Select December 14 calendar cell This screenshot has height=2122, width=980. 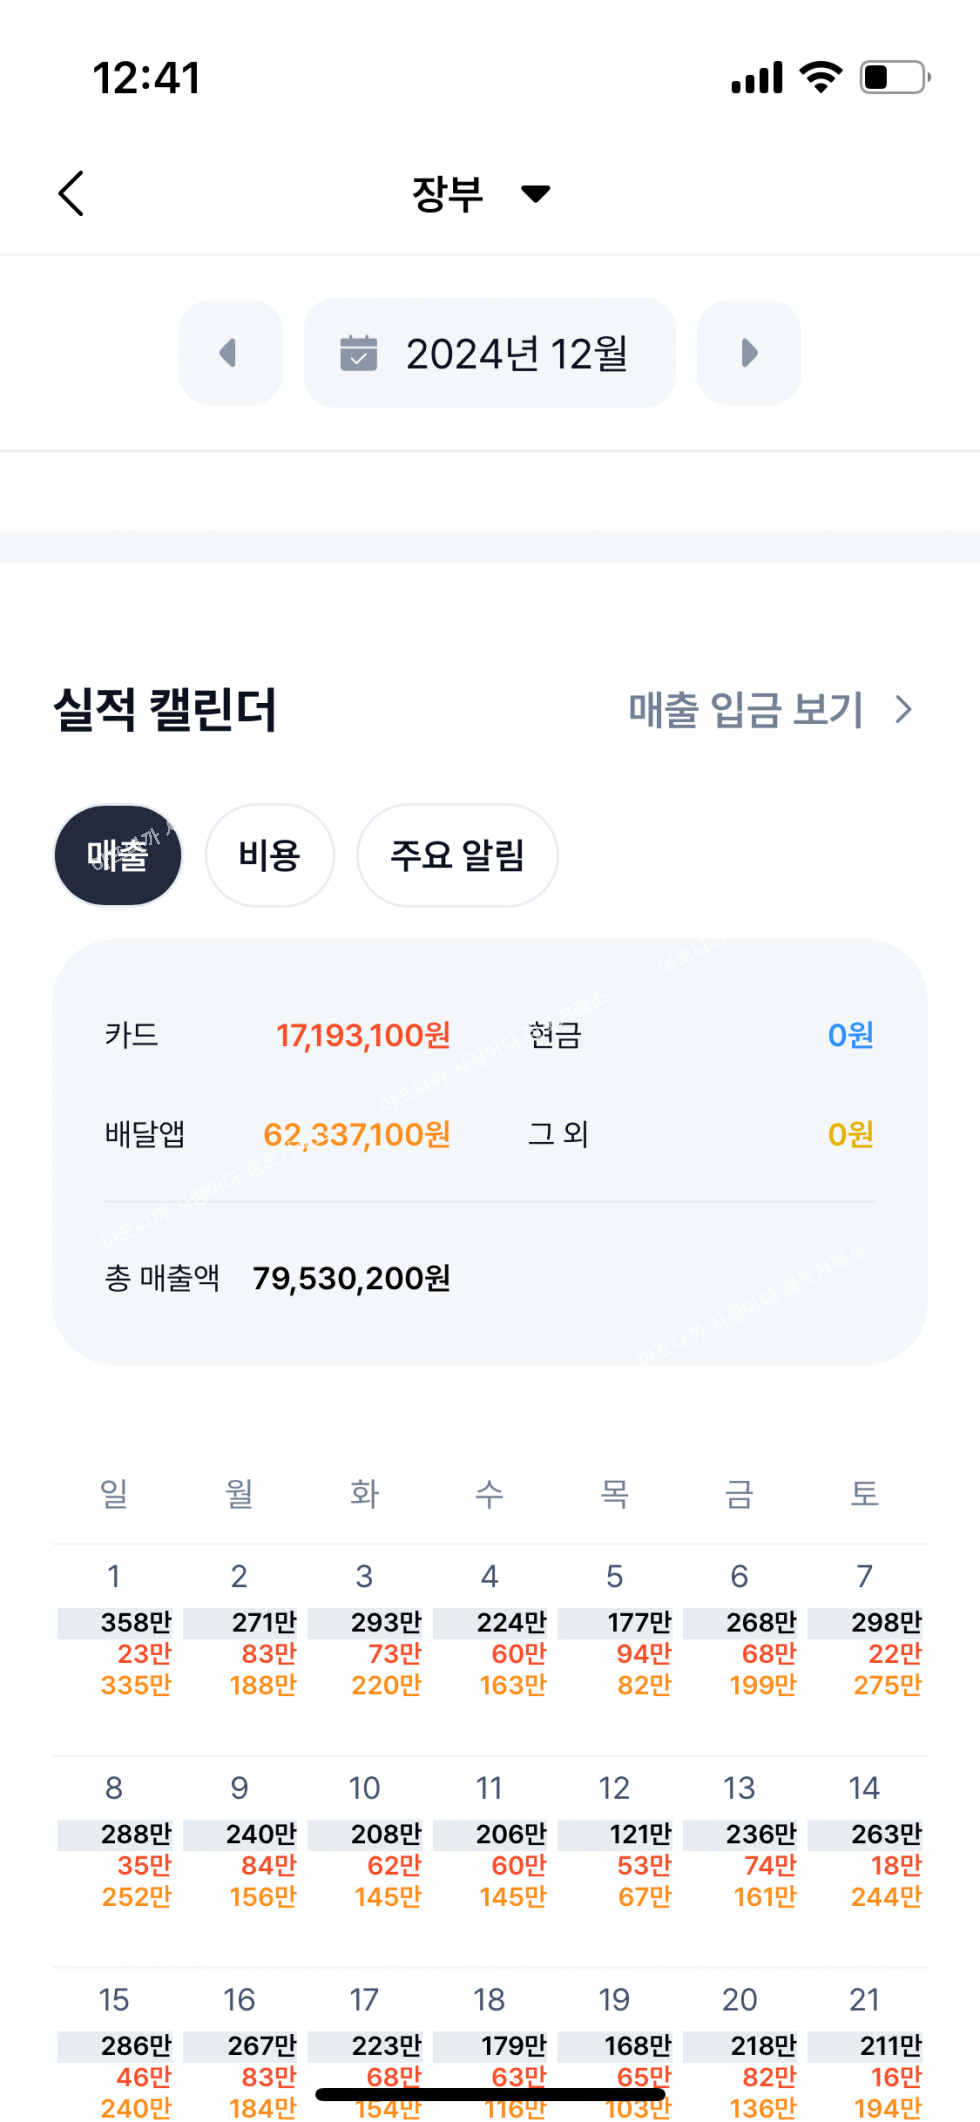[x=865, y=1843]
